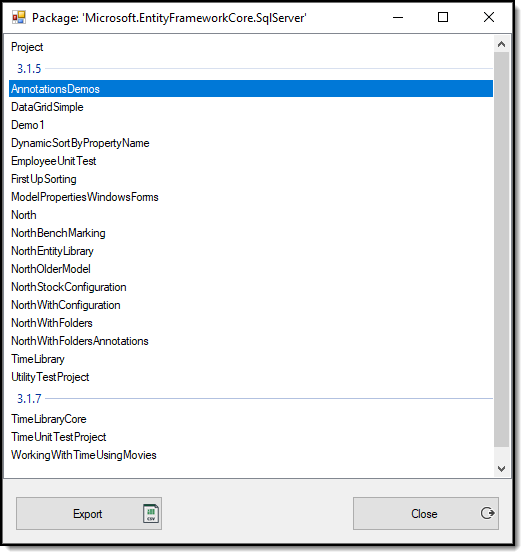Screen dimensions: 526x557
Task: Select the Demo1 project
Action: tap(251, 125)
